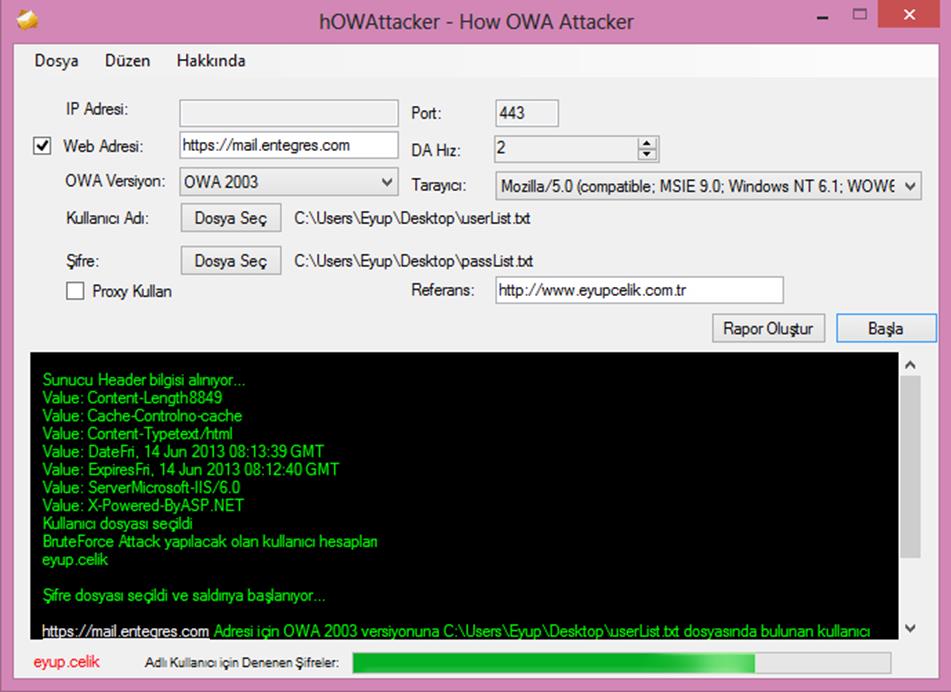
Task: Maximize the hOWAttacker window
Action: click(859, 15)
